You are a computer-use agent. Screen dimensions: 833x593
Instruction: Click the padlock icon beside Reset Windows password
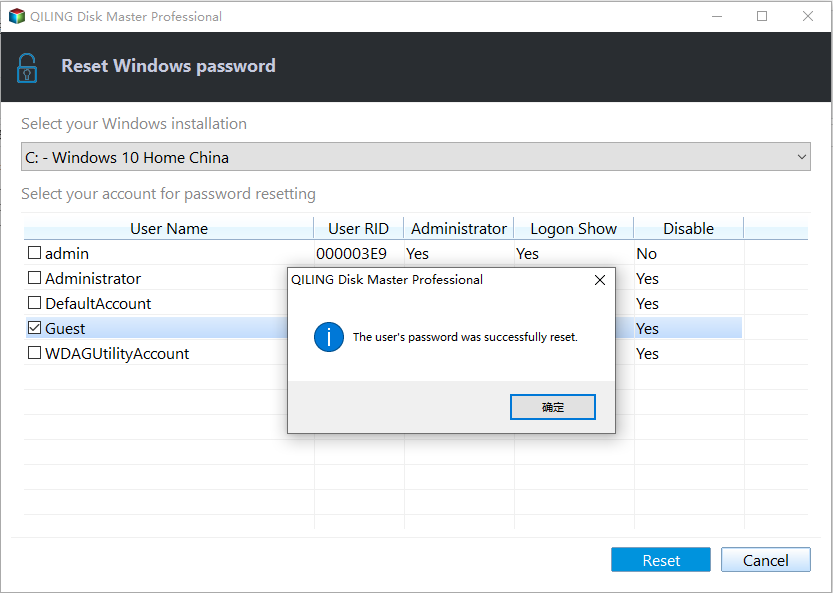point(27,68)
